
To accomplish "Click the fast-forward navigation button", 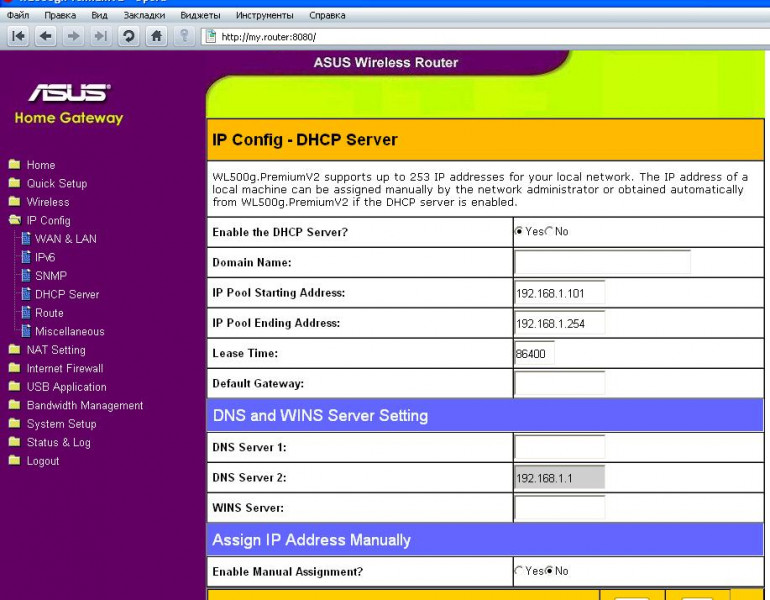I will (101, 36).
